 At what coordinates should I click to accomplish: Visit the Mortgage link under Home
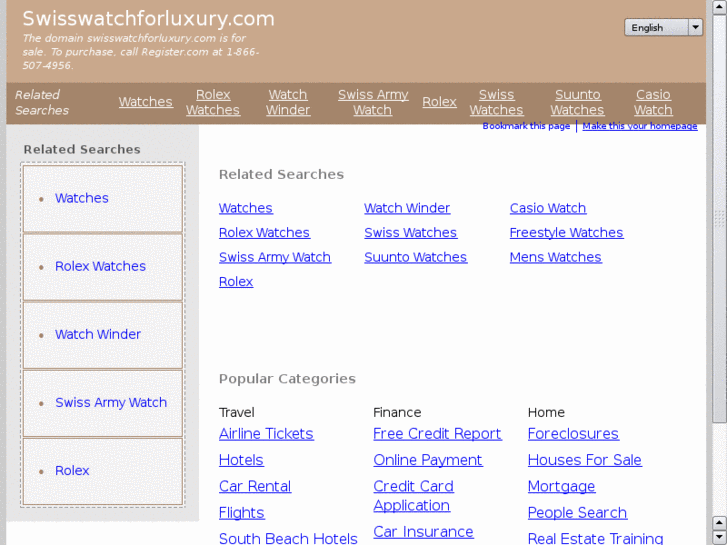(561, 487)
